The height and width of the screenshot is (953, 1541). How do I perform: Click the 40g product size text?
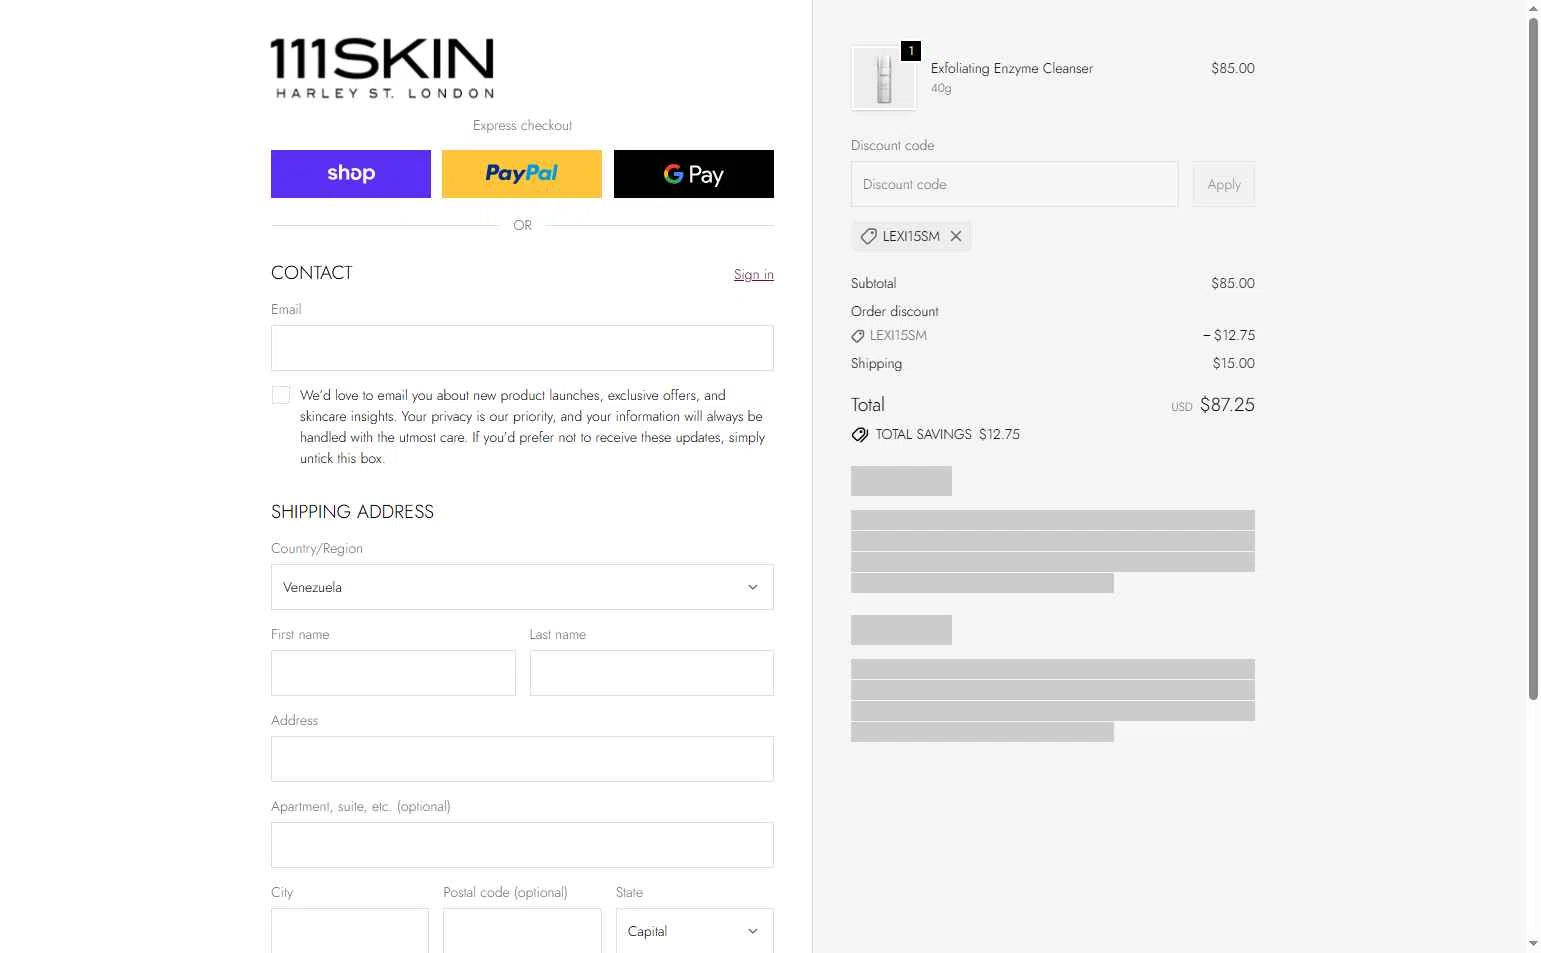941,88
